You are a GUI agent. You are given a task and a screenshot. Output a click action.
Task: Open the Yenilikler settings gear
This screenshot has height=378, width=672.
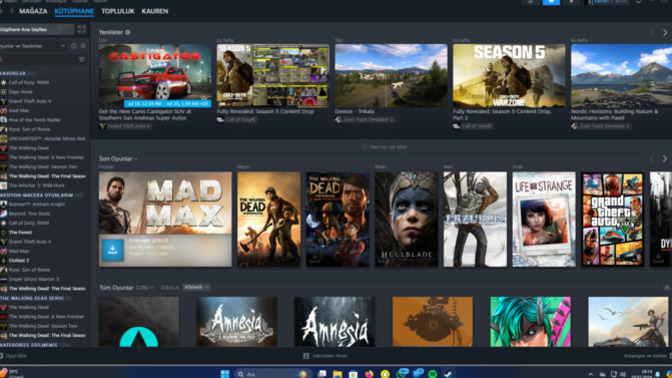point(128,32)
